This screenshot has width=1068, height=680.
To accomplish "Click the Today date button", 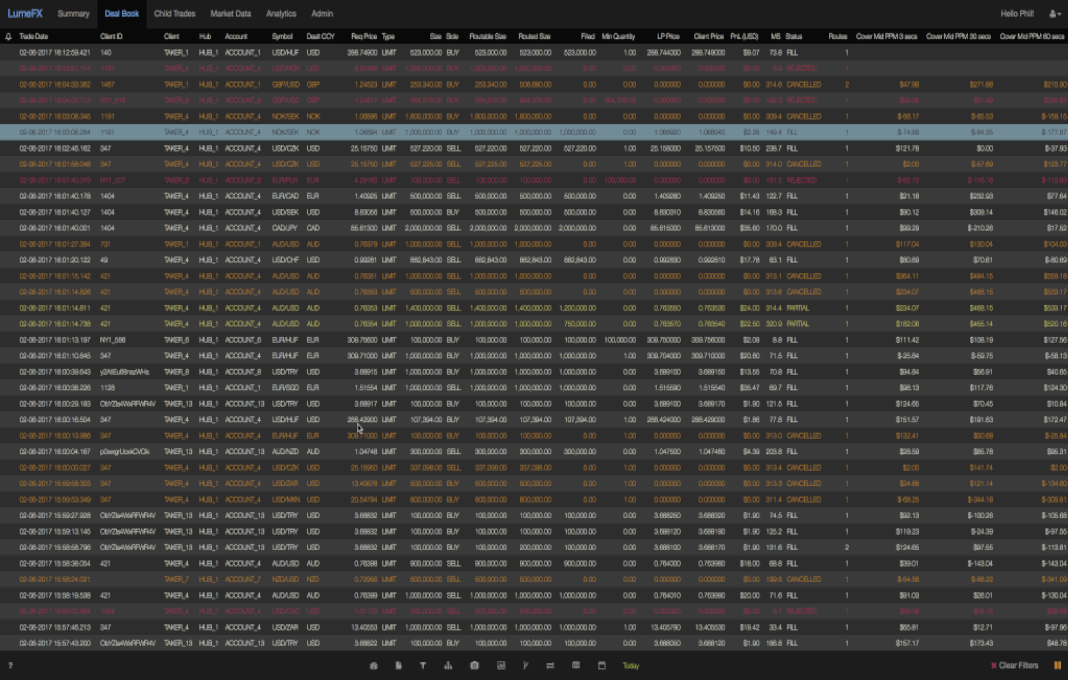I will click(631, 666).
